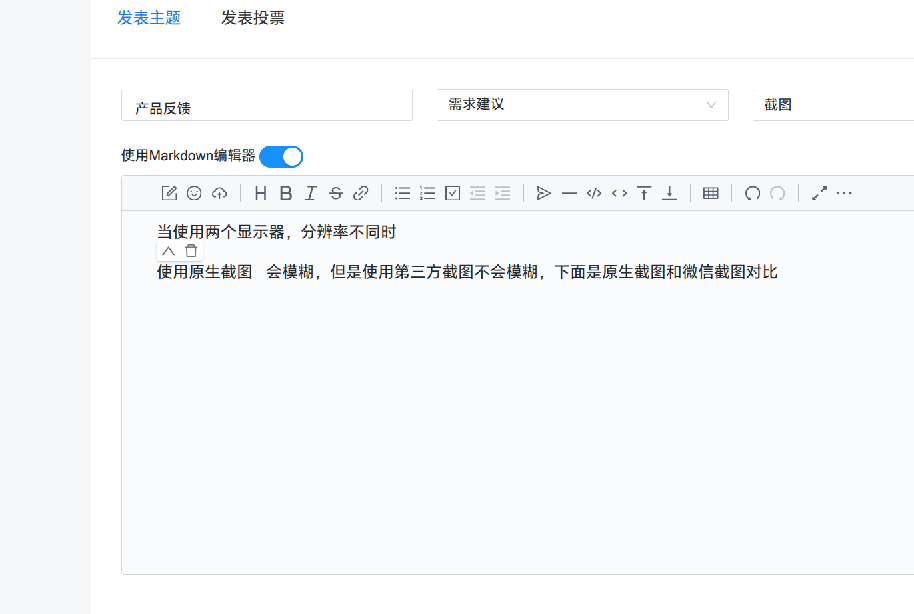Screen dimensions: 914x614
Task: Click the outdent icon
Action: (x=477, y=193)
